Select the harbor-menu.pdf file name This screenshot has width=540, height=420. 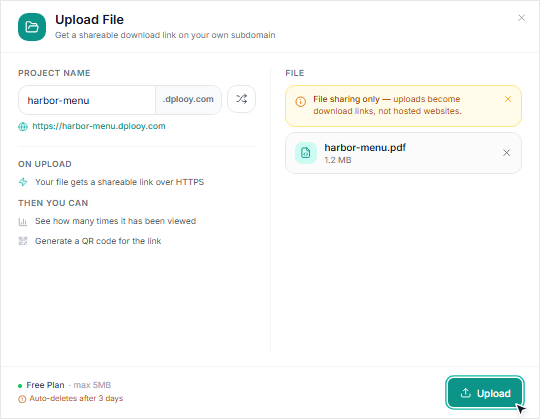(x=365, y=148)
